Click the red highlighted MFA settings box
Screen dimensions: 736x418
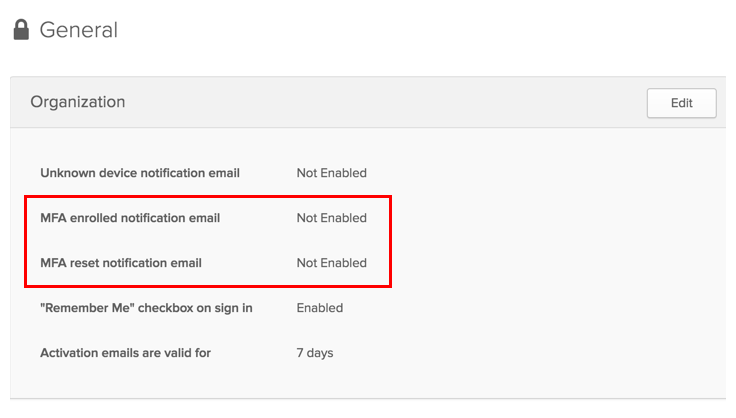point(208,241)
